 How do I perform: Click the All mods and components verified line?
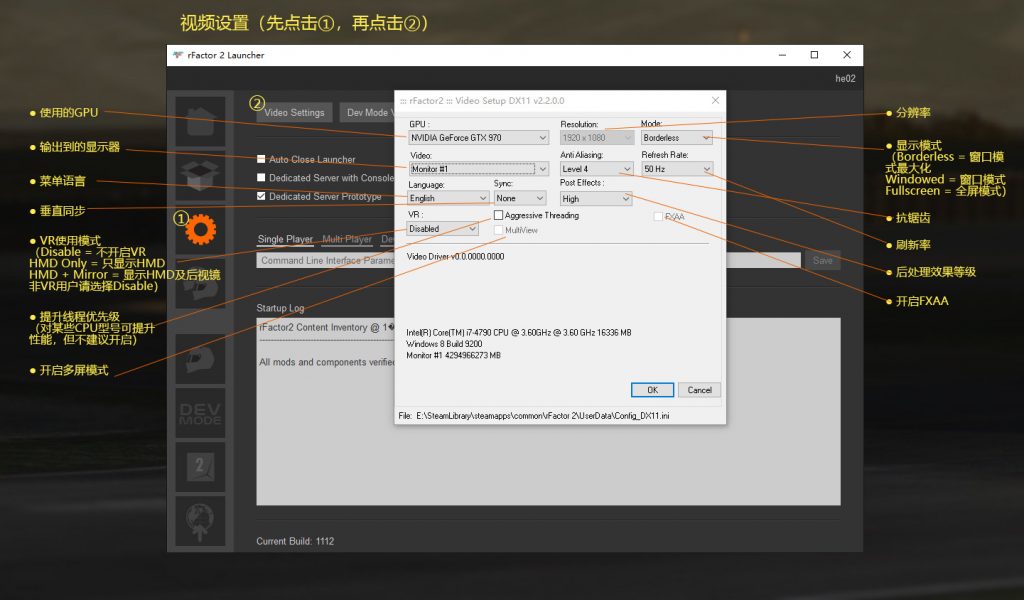coord(327,362)
